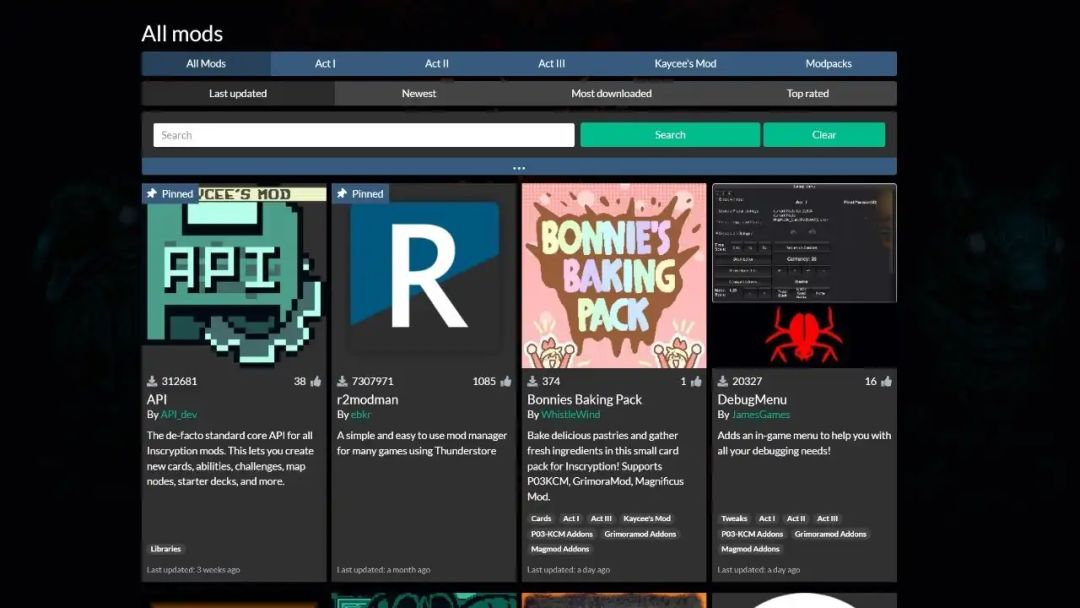Click download icon on Bonnies Baking Pack

click(532, 381)
